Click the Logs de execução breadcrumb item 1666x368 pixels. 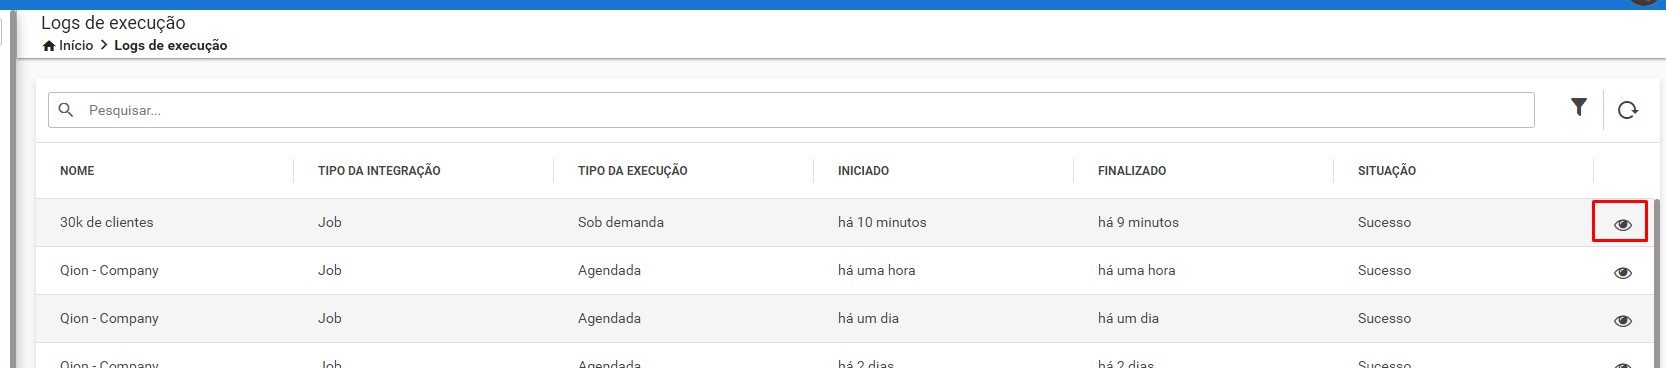tap(171, 45)
